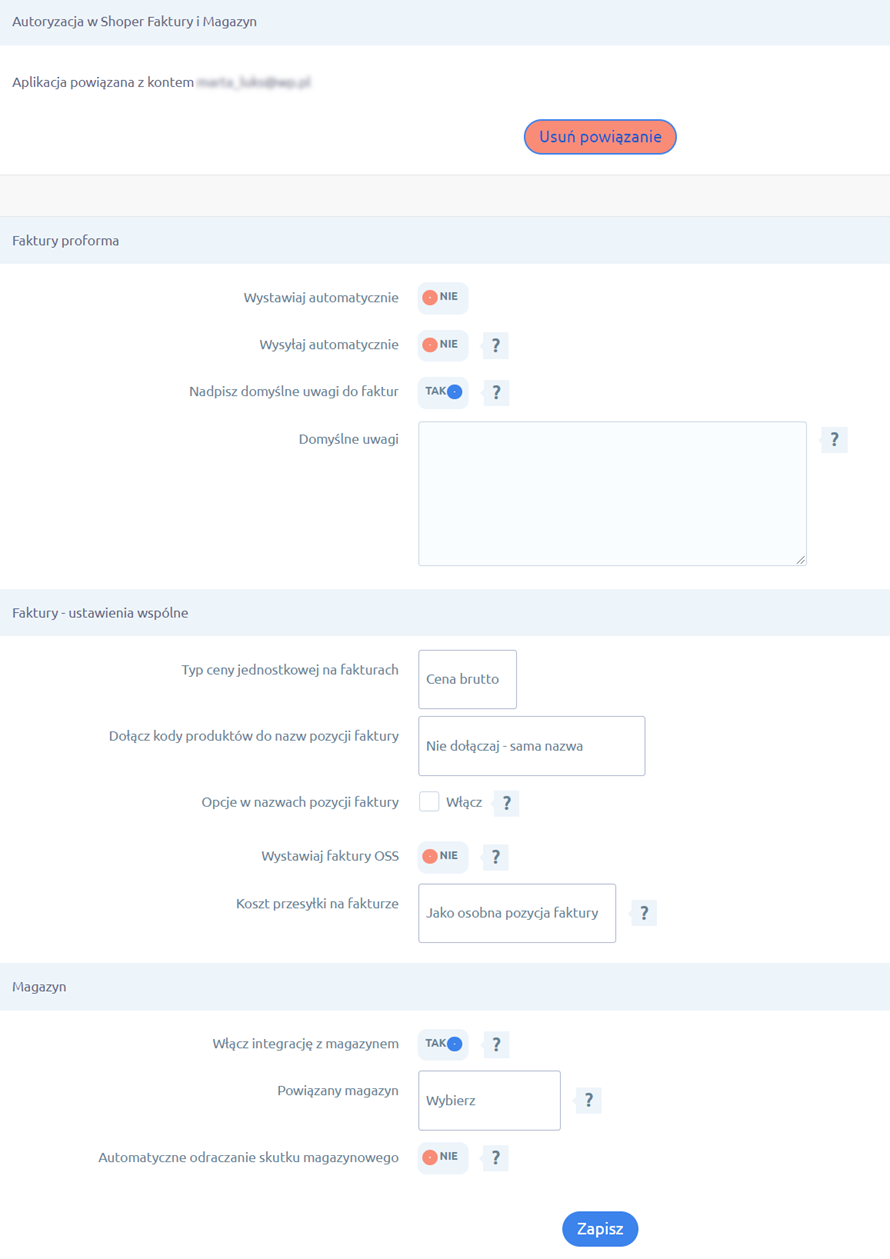Click help icon next to Wysyłaj automatycznie
Viewport: 890px width, 1259px height.
coord(496,346)
